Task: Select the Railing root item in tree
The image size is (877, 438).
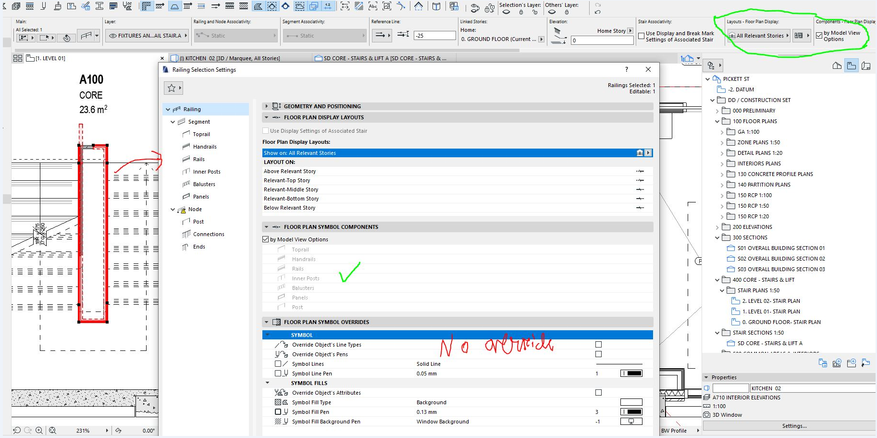Action: click(x=205, y=110)
